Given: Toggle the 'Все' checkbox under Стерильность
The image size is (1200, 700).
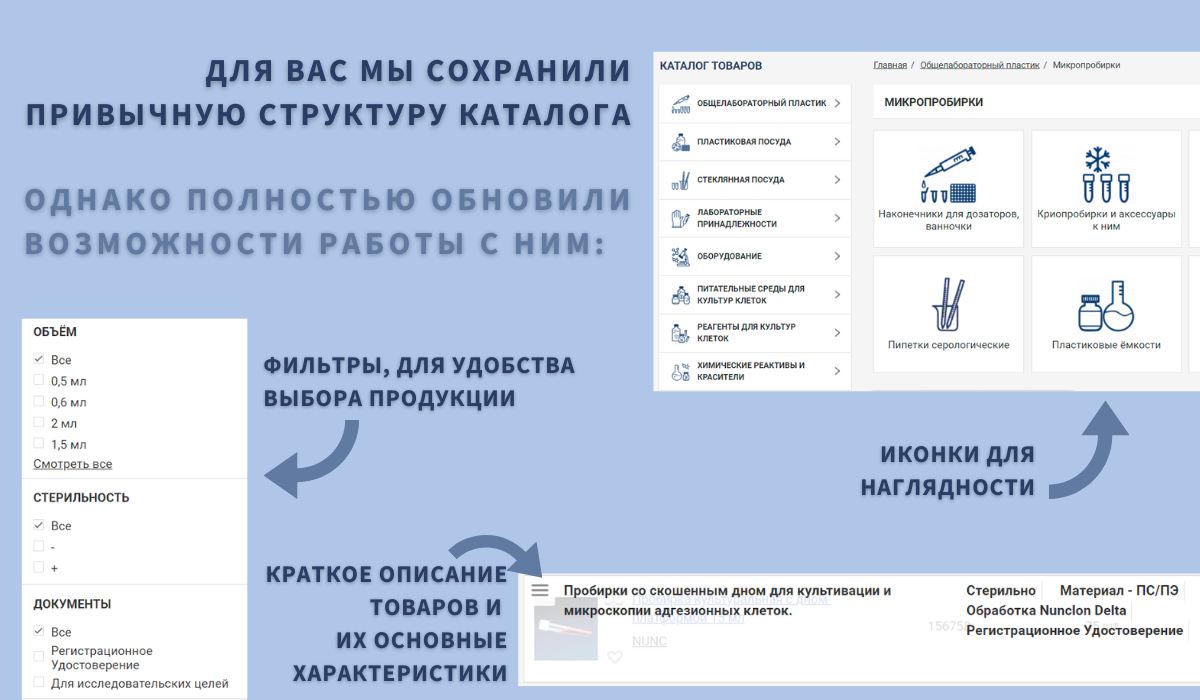Looking at the screenshot, I should pos(39,525).
